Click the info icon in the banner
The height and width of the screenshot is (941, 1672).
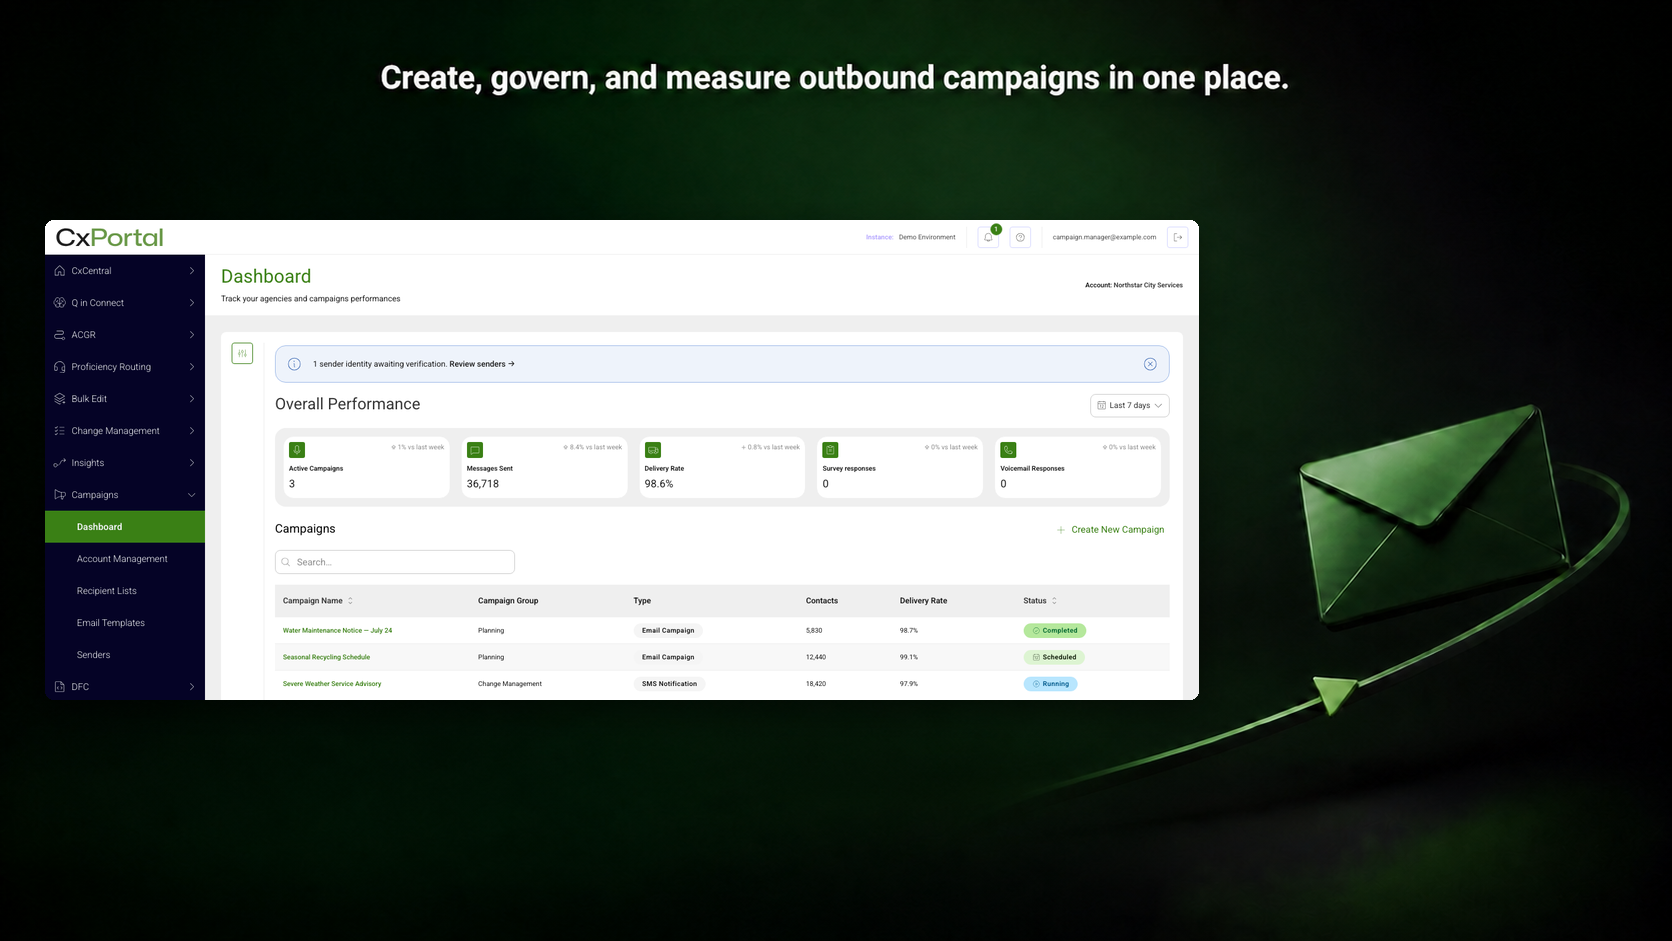[294, 364]
